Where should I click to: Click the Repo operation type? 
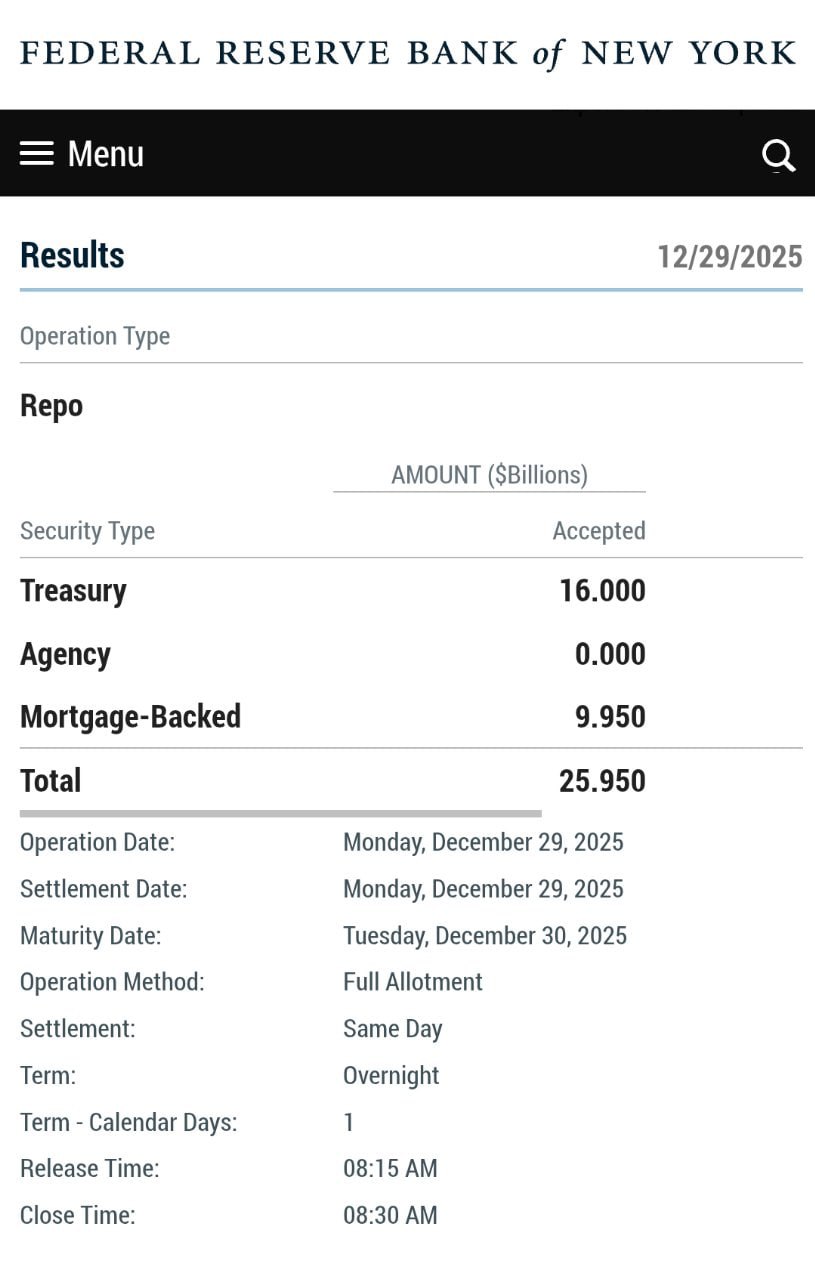(51, 406)
